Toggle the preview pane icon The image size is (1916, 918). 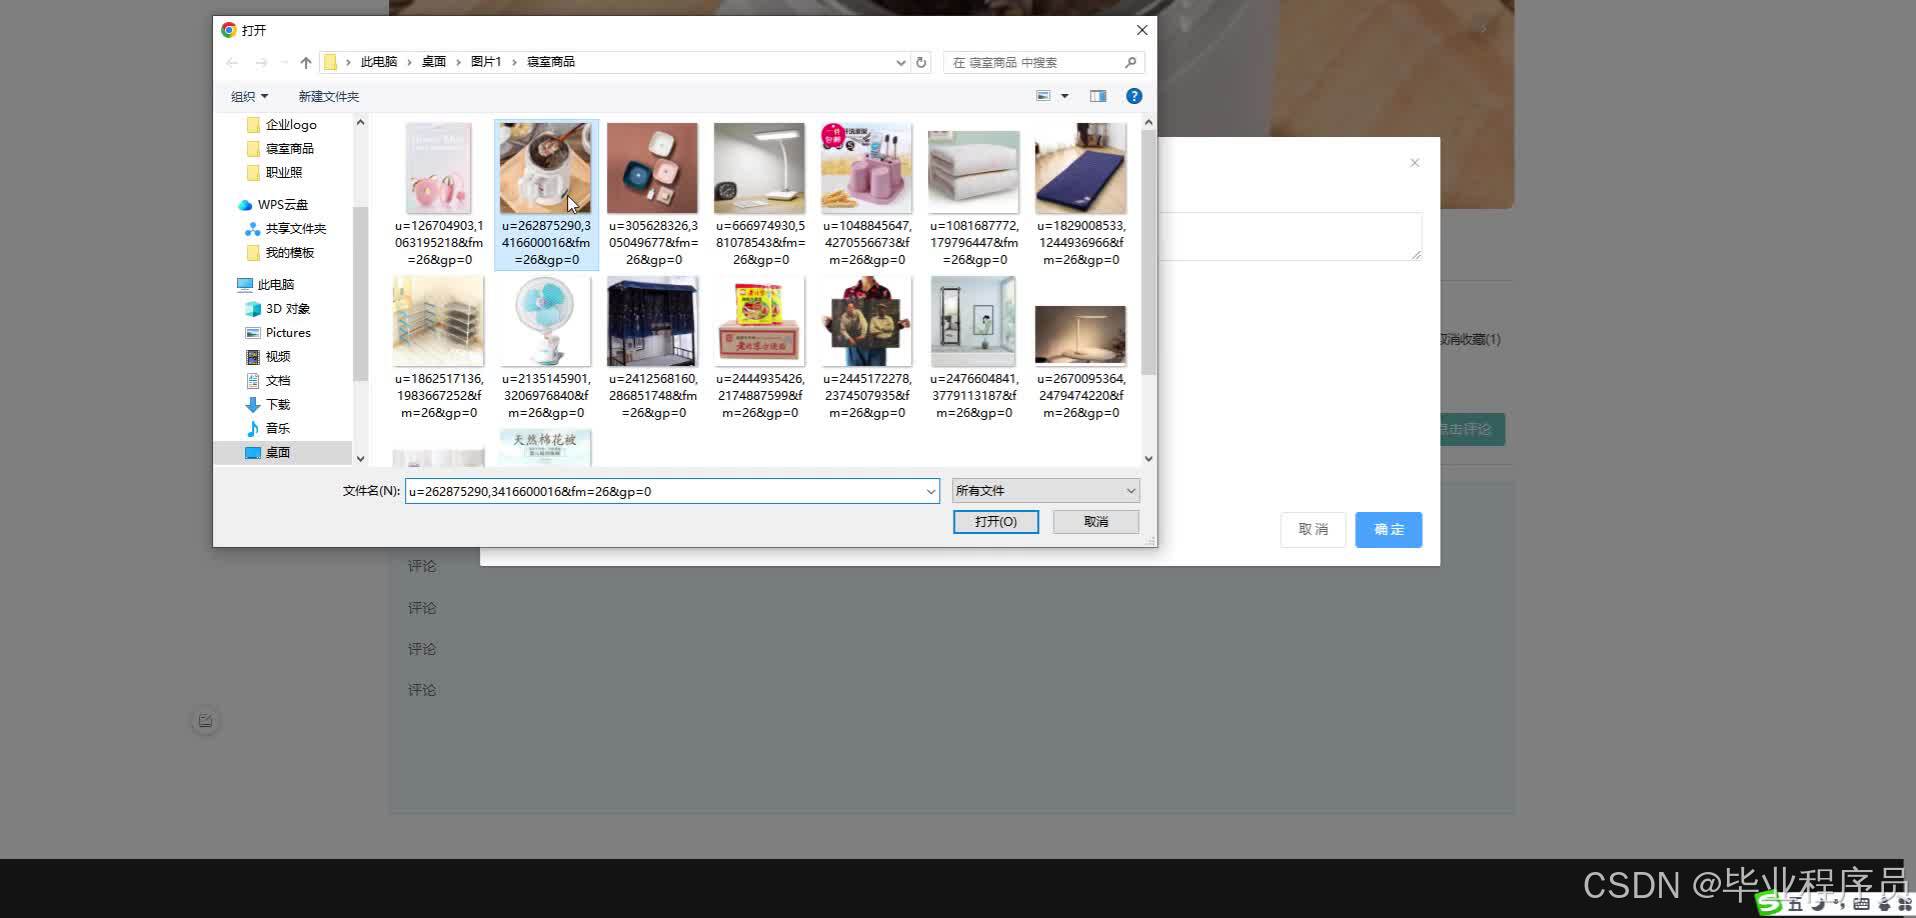[1098, 96]
